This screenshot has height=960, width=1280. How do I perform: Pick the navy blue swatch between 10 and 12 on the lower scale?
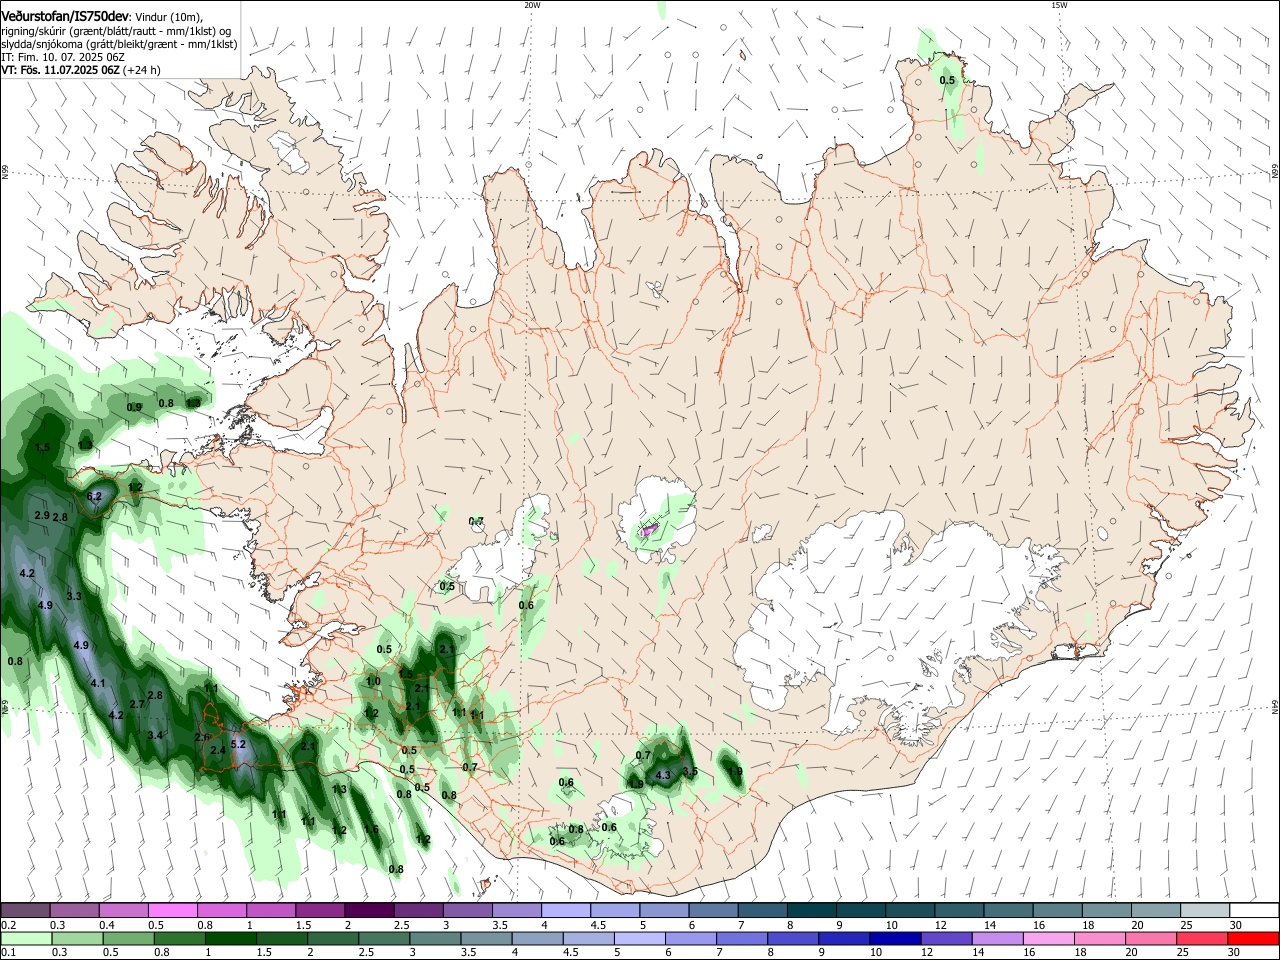click(894, 938)
